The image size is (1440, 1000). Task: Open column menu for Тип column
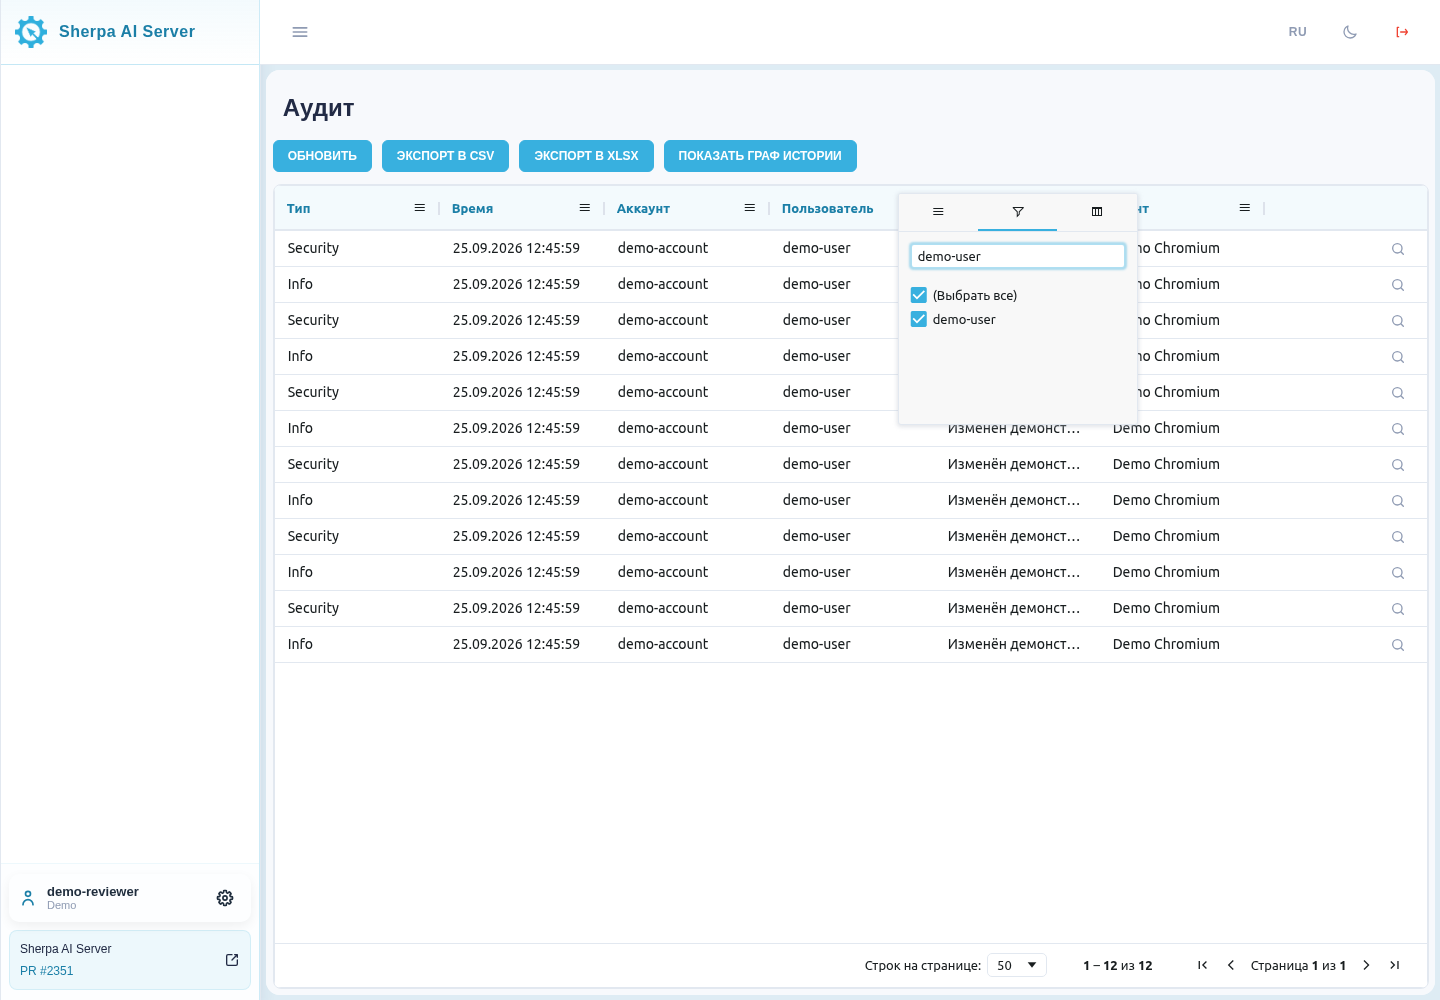pyautogui.click(x=420, y=208)
